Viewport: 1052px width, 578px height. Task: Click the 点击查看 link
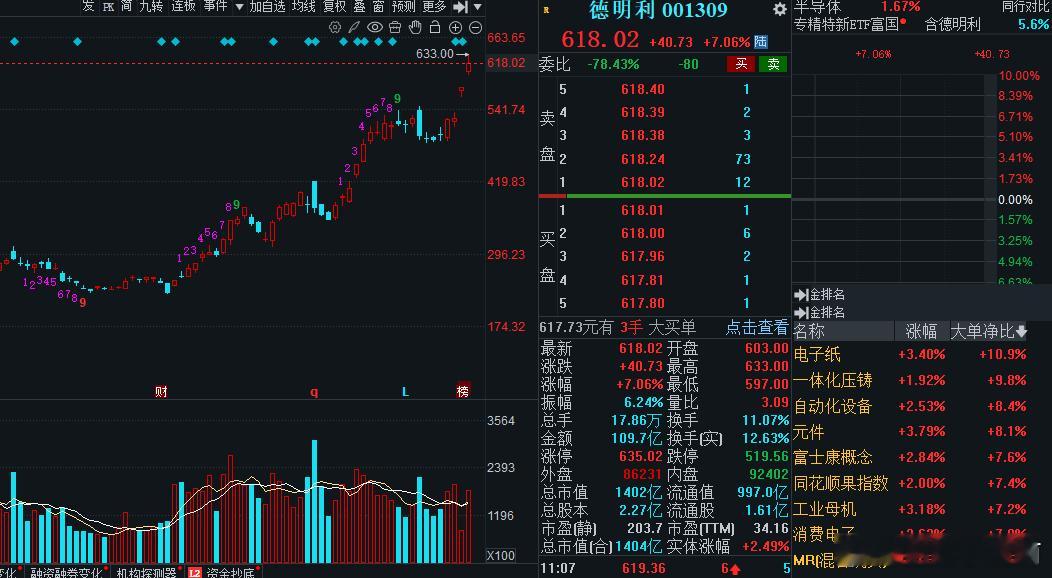pos(756,327)
